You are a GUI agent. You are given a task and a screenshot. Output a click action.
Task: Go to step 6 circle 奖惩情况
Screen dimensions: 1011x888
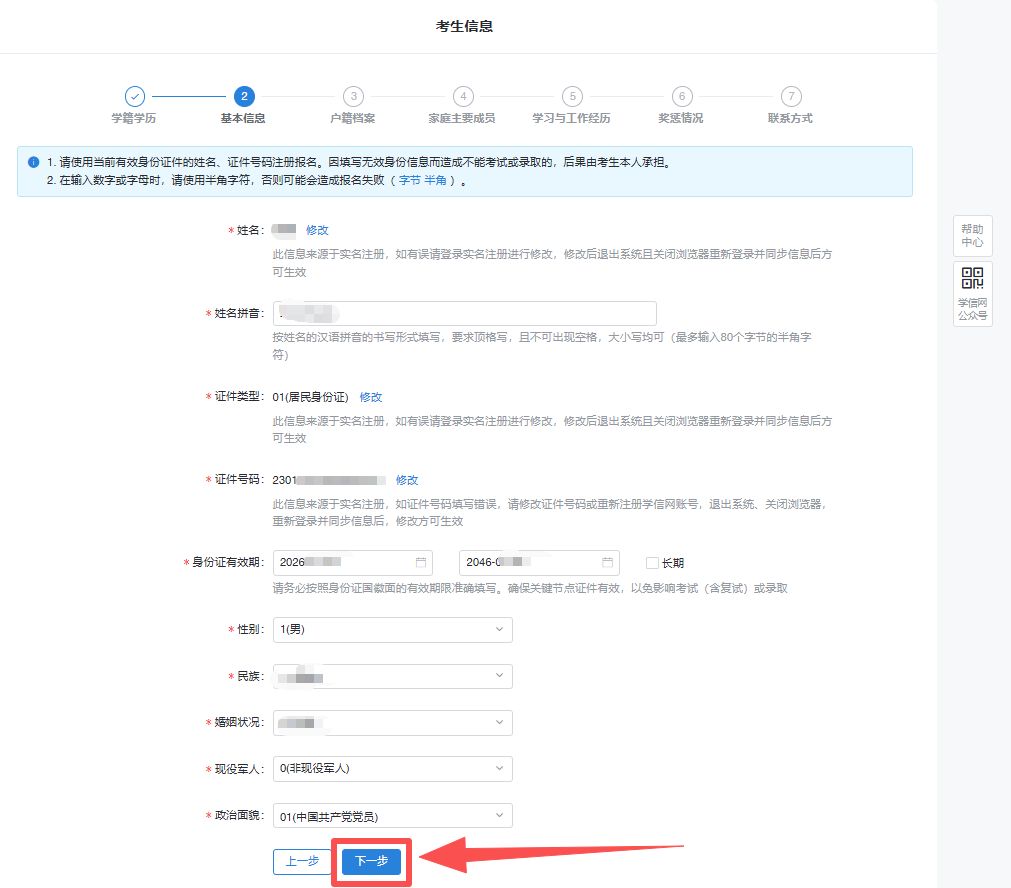pos(682,97)
